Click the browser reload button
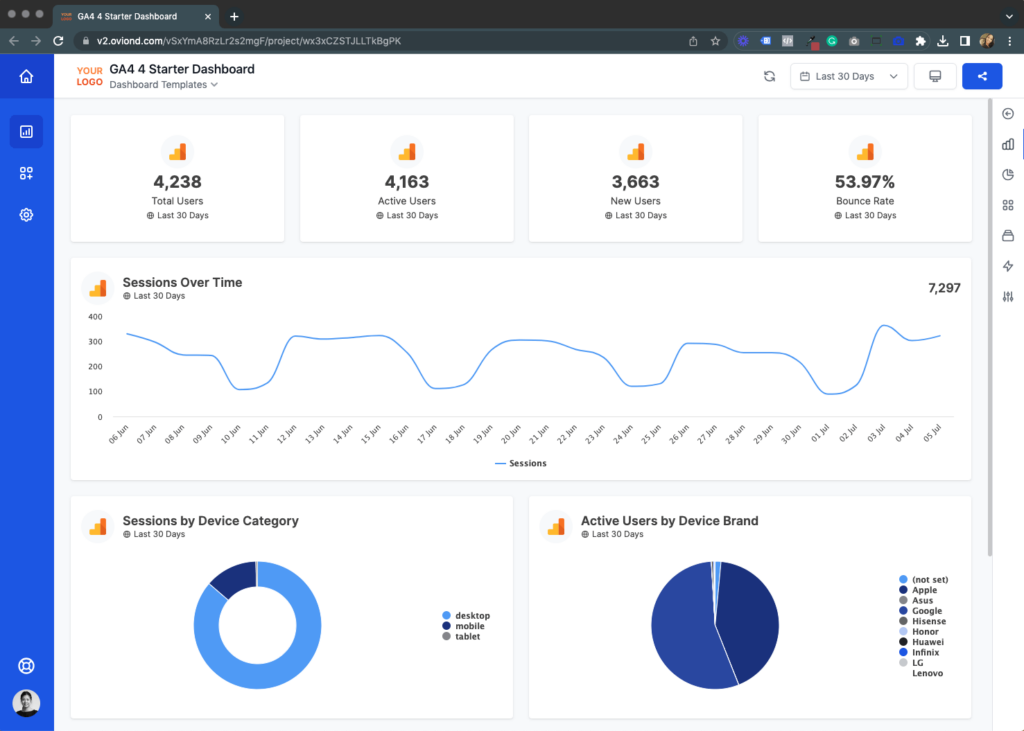1024x731 pixels. pos(58,41)
